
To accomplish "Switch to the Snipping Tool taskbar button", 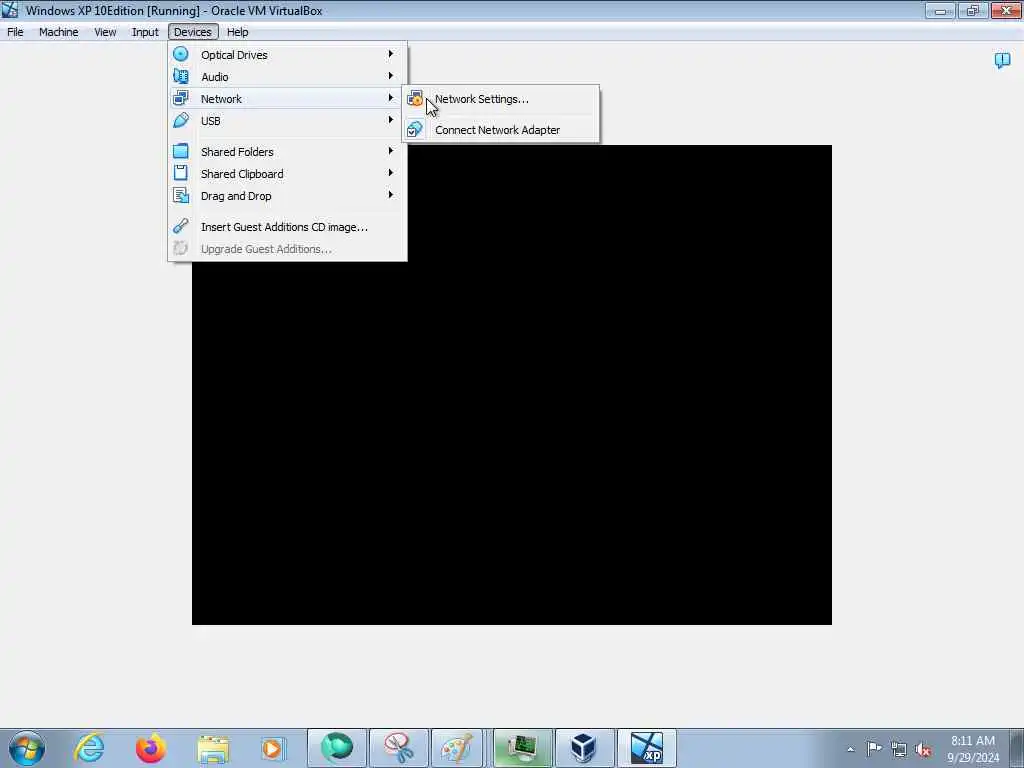I will [398, 748].
